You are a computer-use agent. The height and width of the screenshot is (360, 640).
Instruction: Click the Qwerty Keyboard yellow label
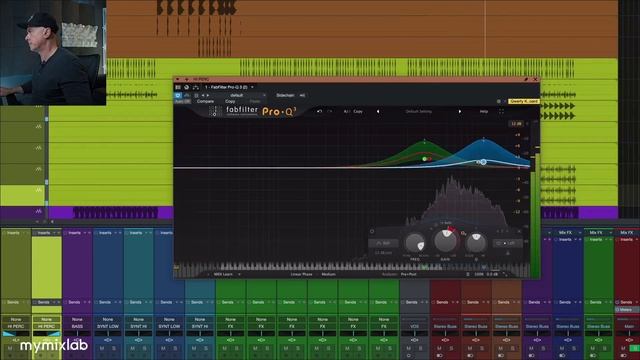click(x=524, y=101)
